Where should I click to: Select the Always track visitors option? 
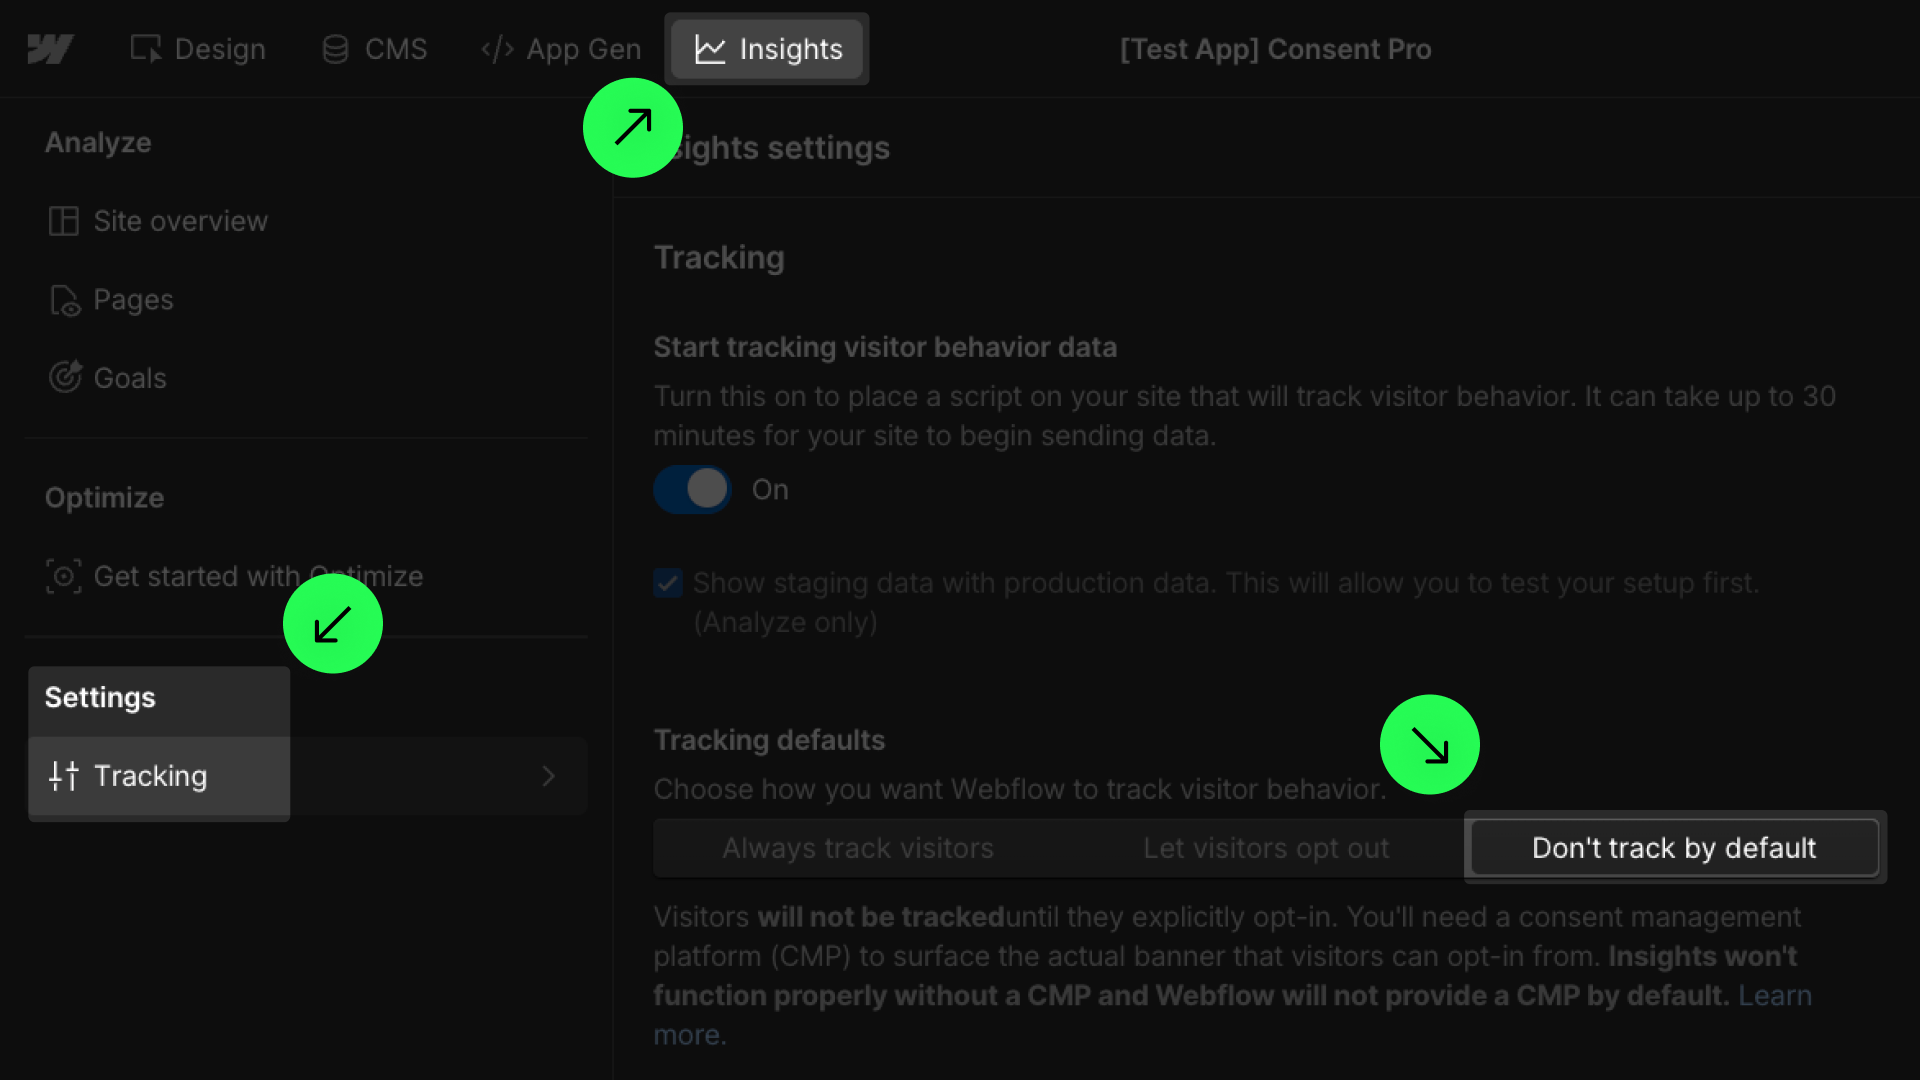coord(858,848)
